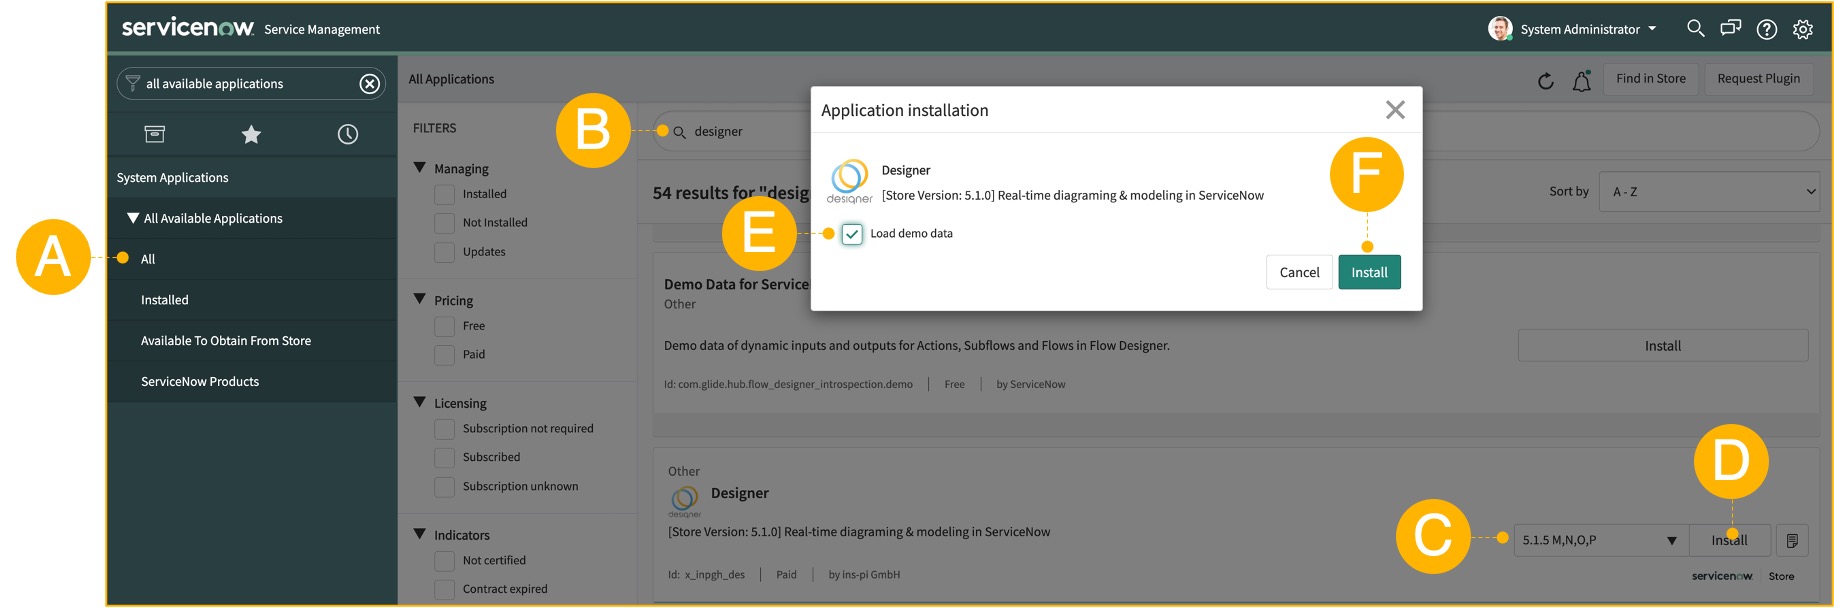The image size is (1834, 608).
Task: Toggle the Load demo data checkbox
Action: pyautogui.click(x=852, y=234)
